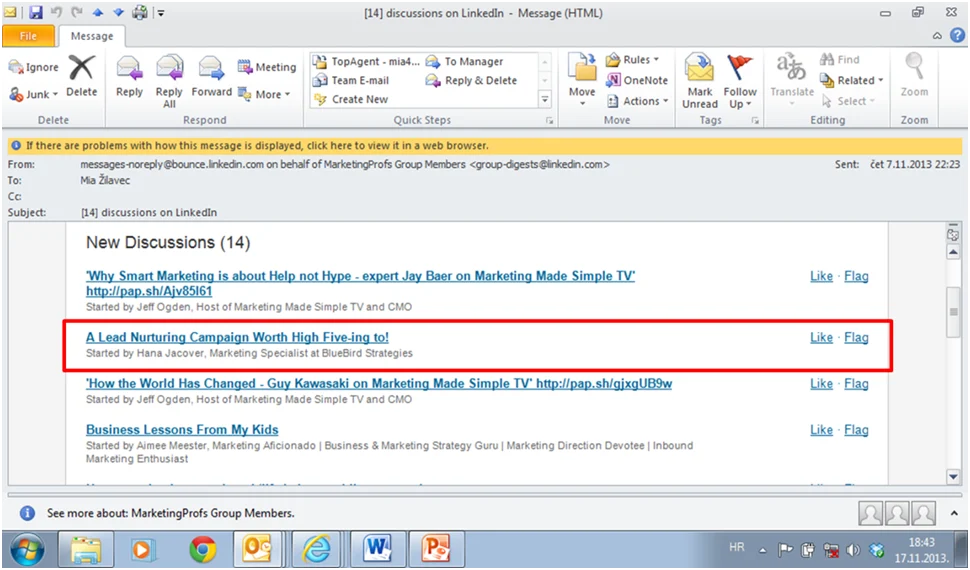The width and height of the screenshot is (970, 570).
Task: Select To Manager quick step
Action: coord(465,61)
